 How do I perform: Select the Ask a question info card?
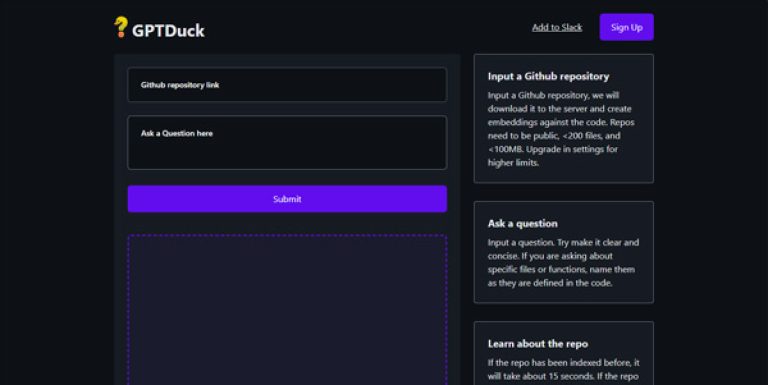563,252
